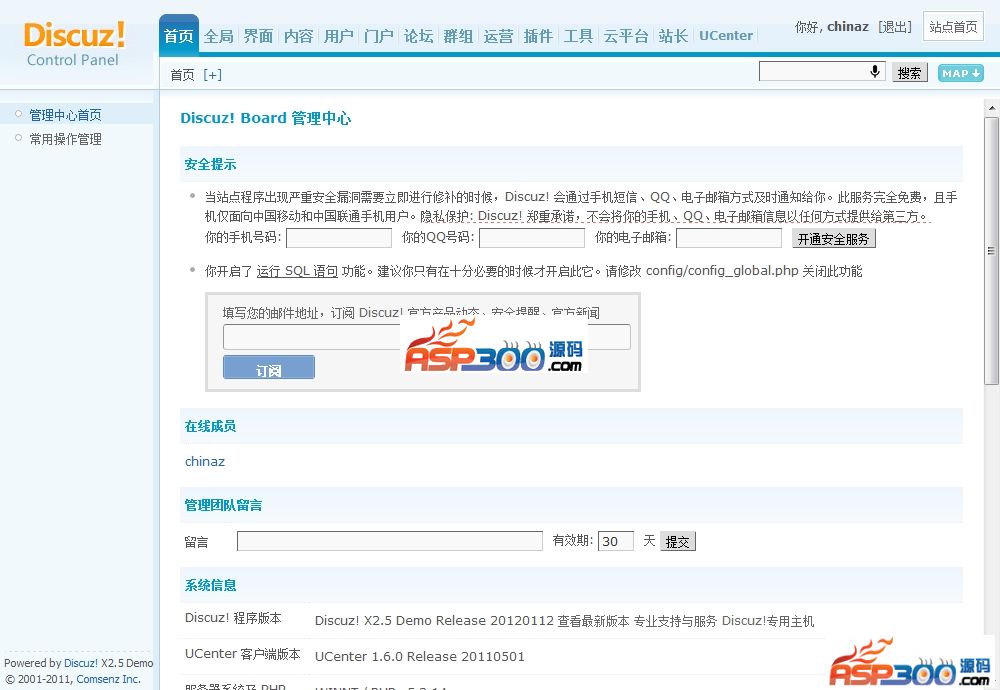The image size is (1000, 690).
Task: Open the 查看最新版本 link
Action: [593, 620]
